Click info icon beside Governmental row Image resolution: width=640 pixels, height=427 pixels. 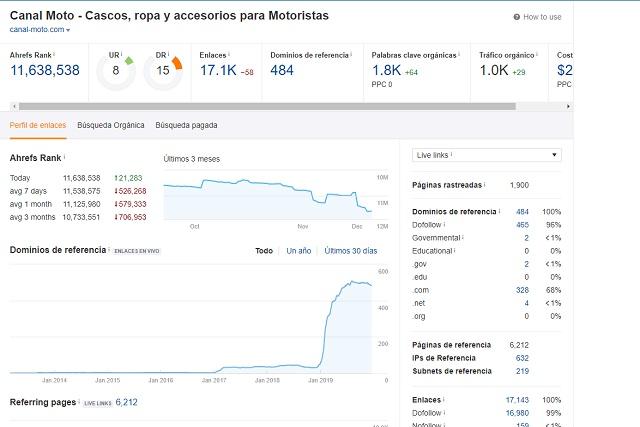click(463, 237)
